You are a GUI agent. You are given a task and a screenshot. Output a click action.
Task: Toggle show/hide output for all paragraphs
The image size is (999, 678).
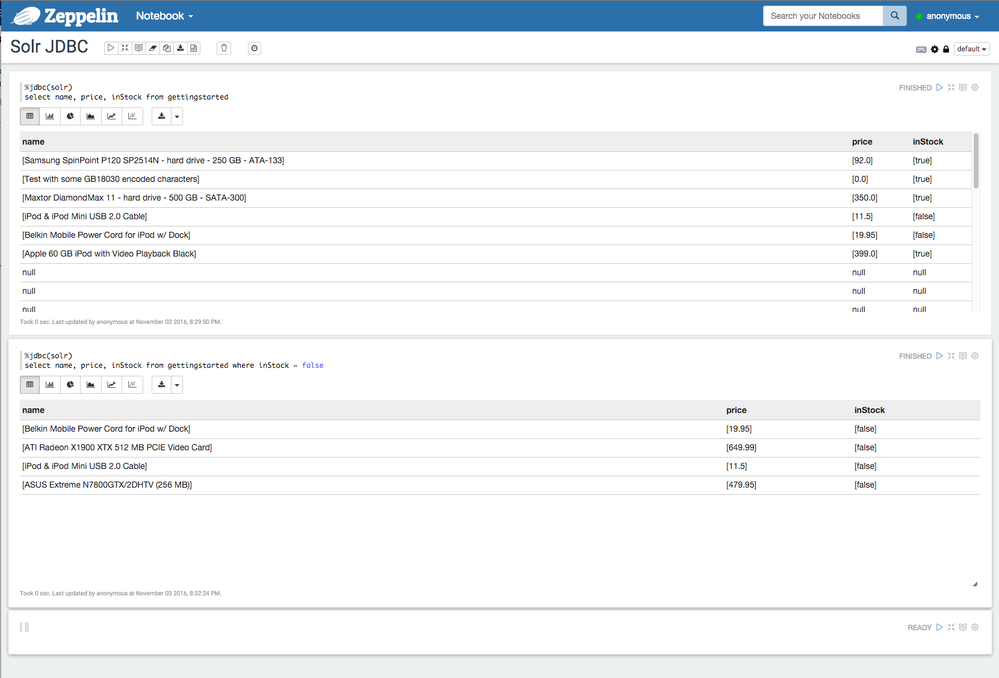[139, 48]
